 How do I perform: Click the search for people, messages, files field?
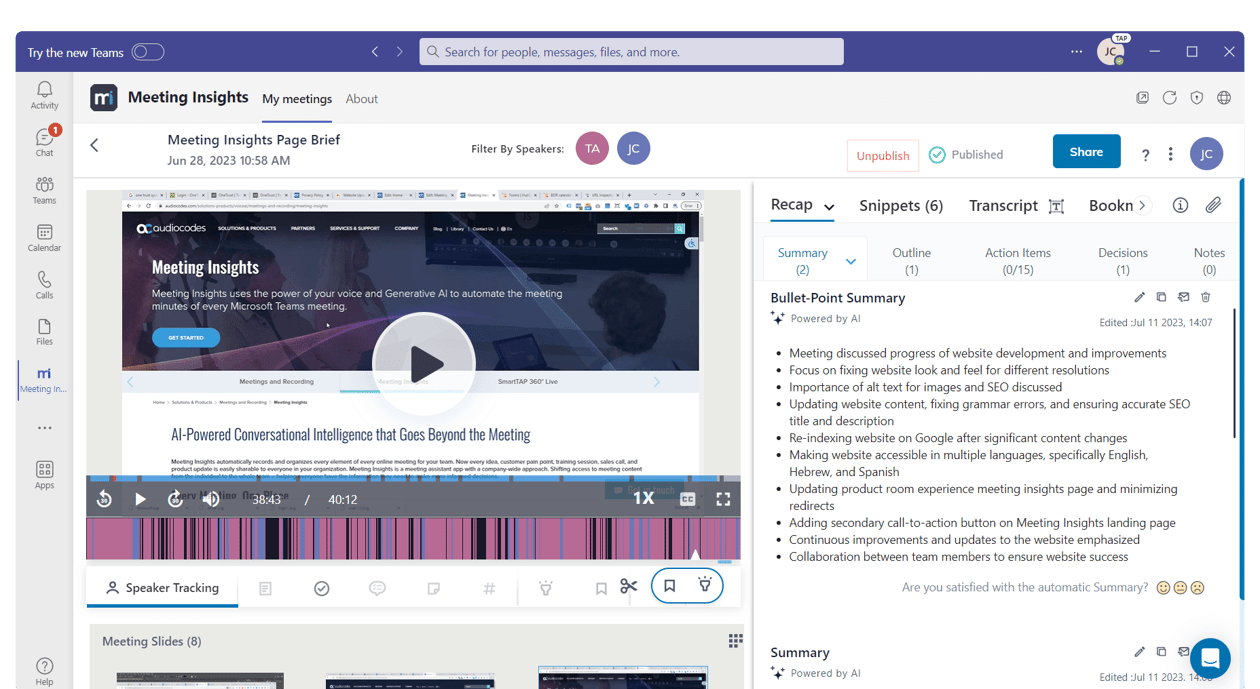pyautogui.click(x=631, y=52)
